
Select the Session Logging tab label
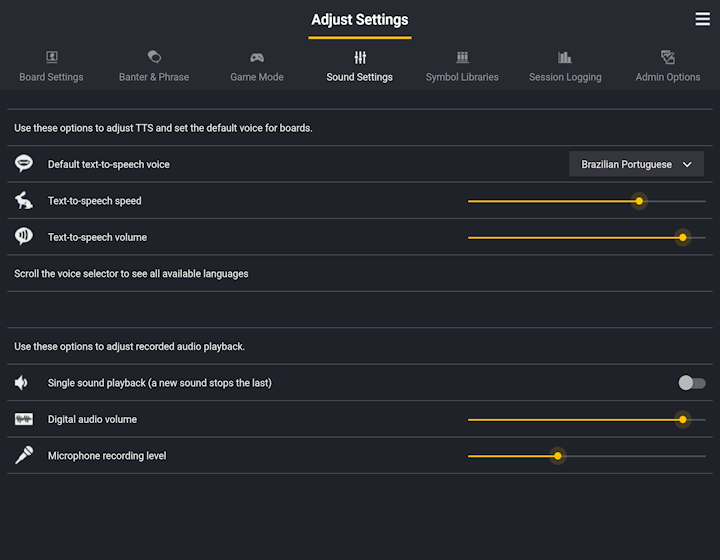[x=565, y=77]
